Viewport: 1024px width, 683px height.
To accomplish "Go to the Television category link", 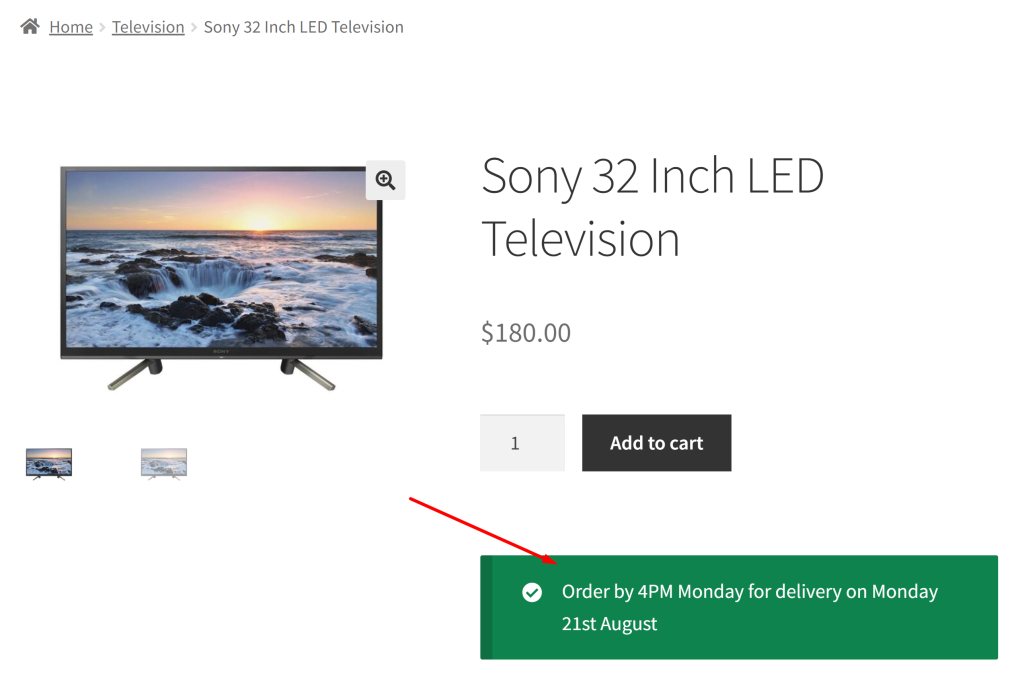I will [148, 27].
